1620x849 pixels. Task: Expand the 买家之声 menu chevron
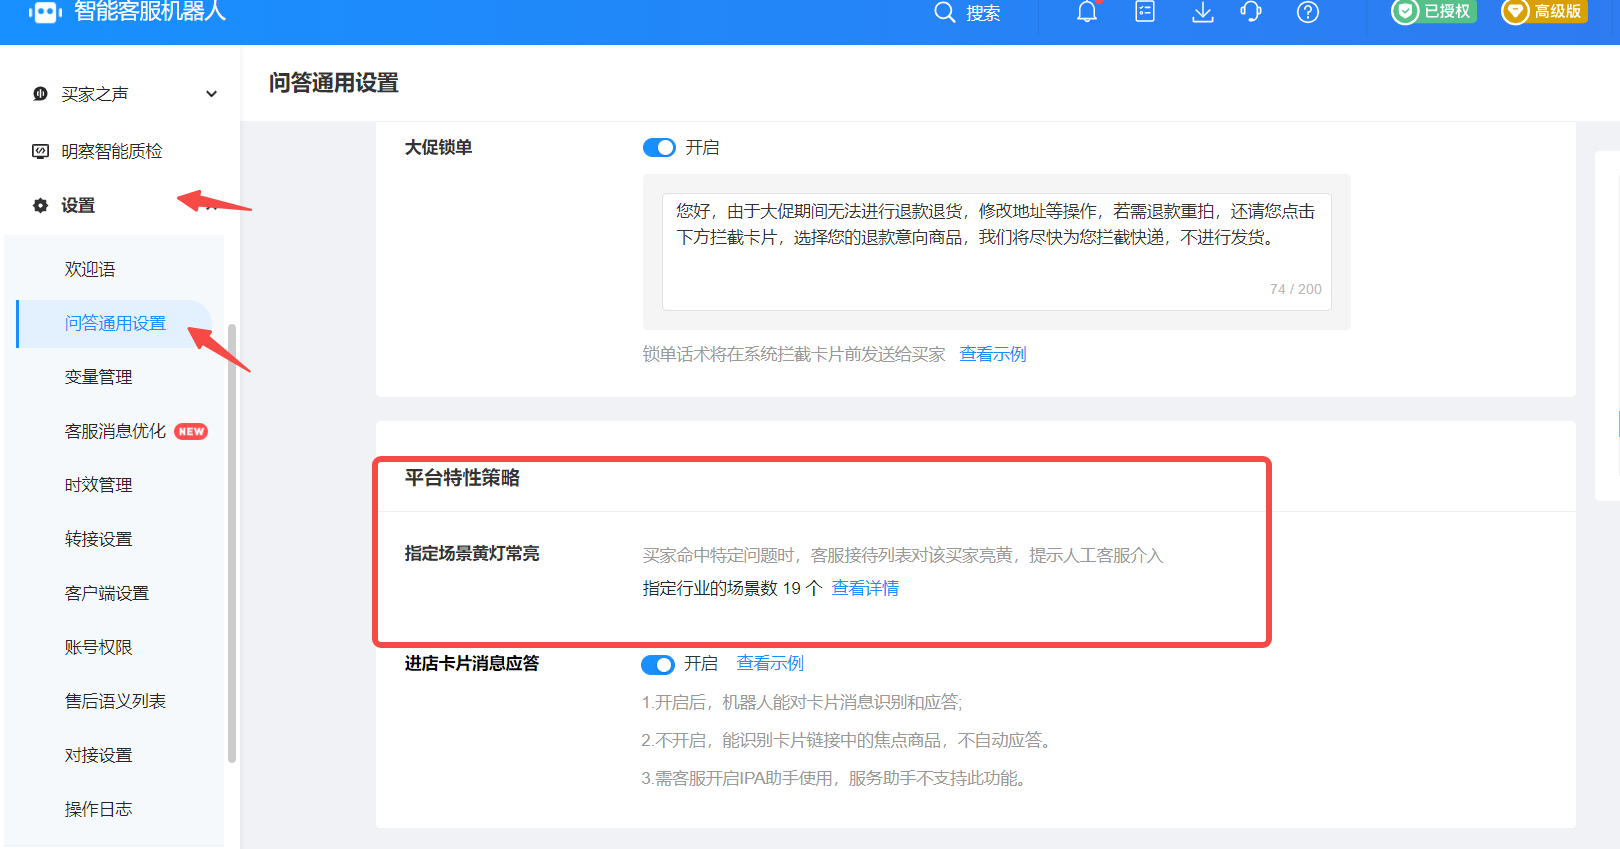pyautogui.click(x=211, y=94)
